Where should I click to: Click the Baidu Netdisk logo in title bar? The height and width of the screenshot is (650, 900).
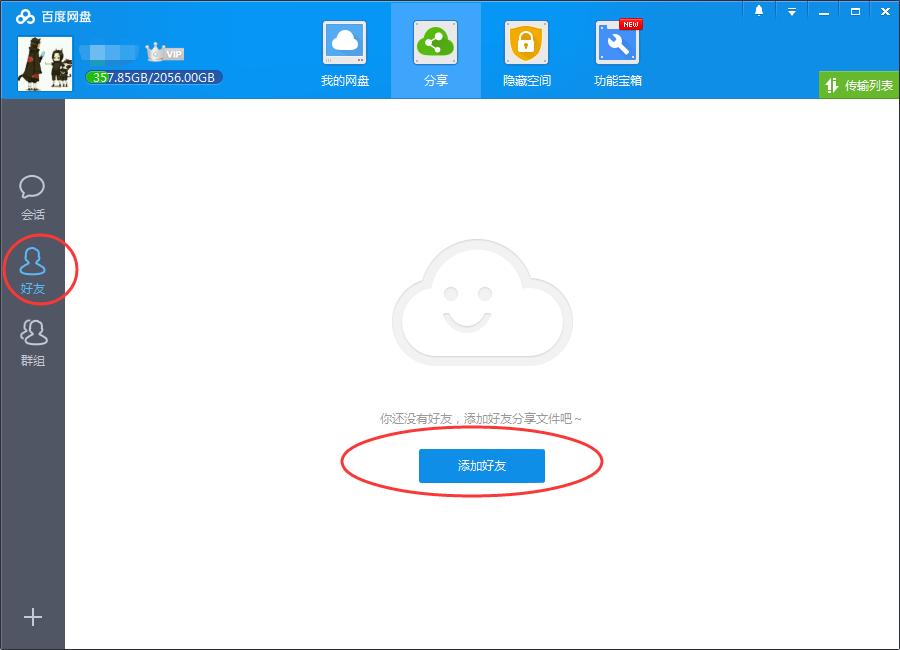pyautogui.click(x=25, y=16)
